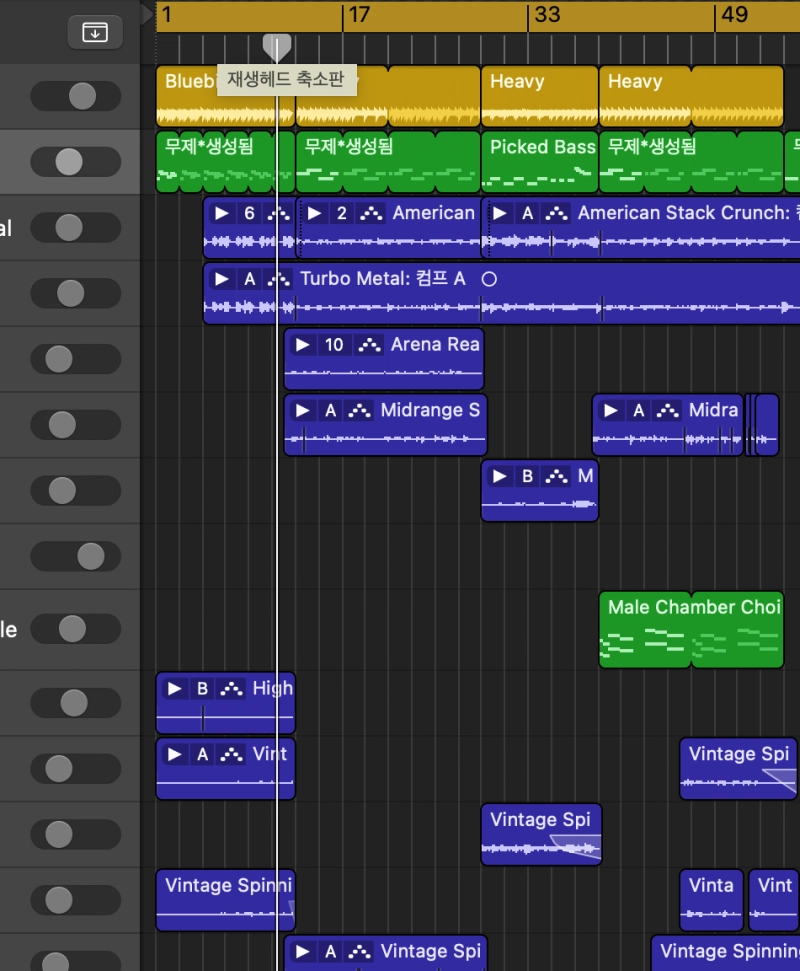Screen dimensions: 800x971
Task: Open take B menu on High region
Action: pos(203,689)
